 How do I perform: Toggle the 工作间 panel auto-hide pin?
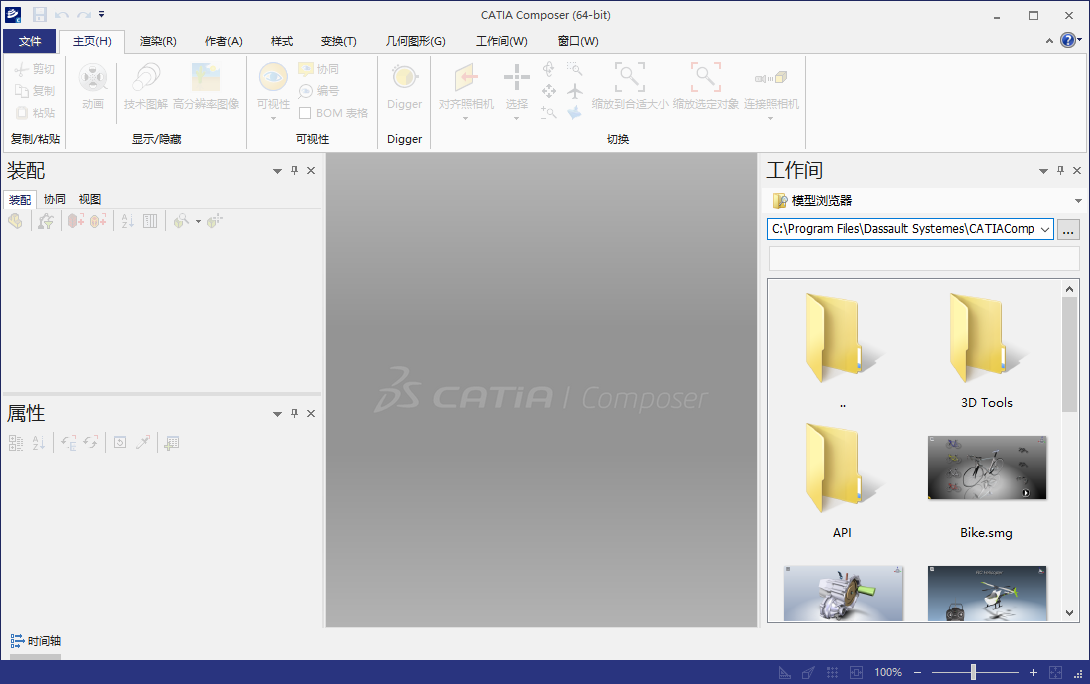(x=1060, y=170)
